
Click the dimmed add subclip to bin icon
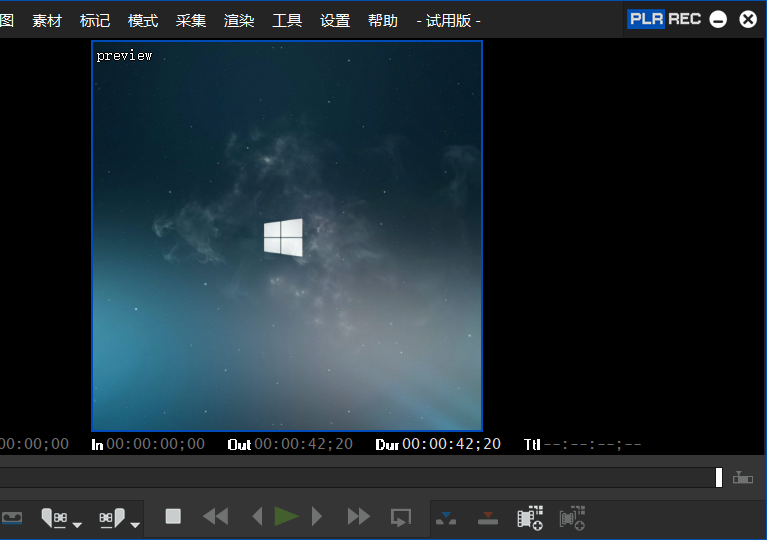572,518
